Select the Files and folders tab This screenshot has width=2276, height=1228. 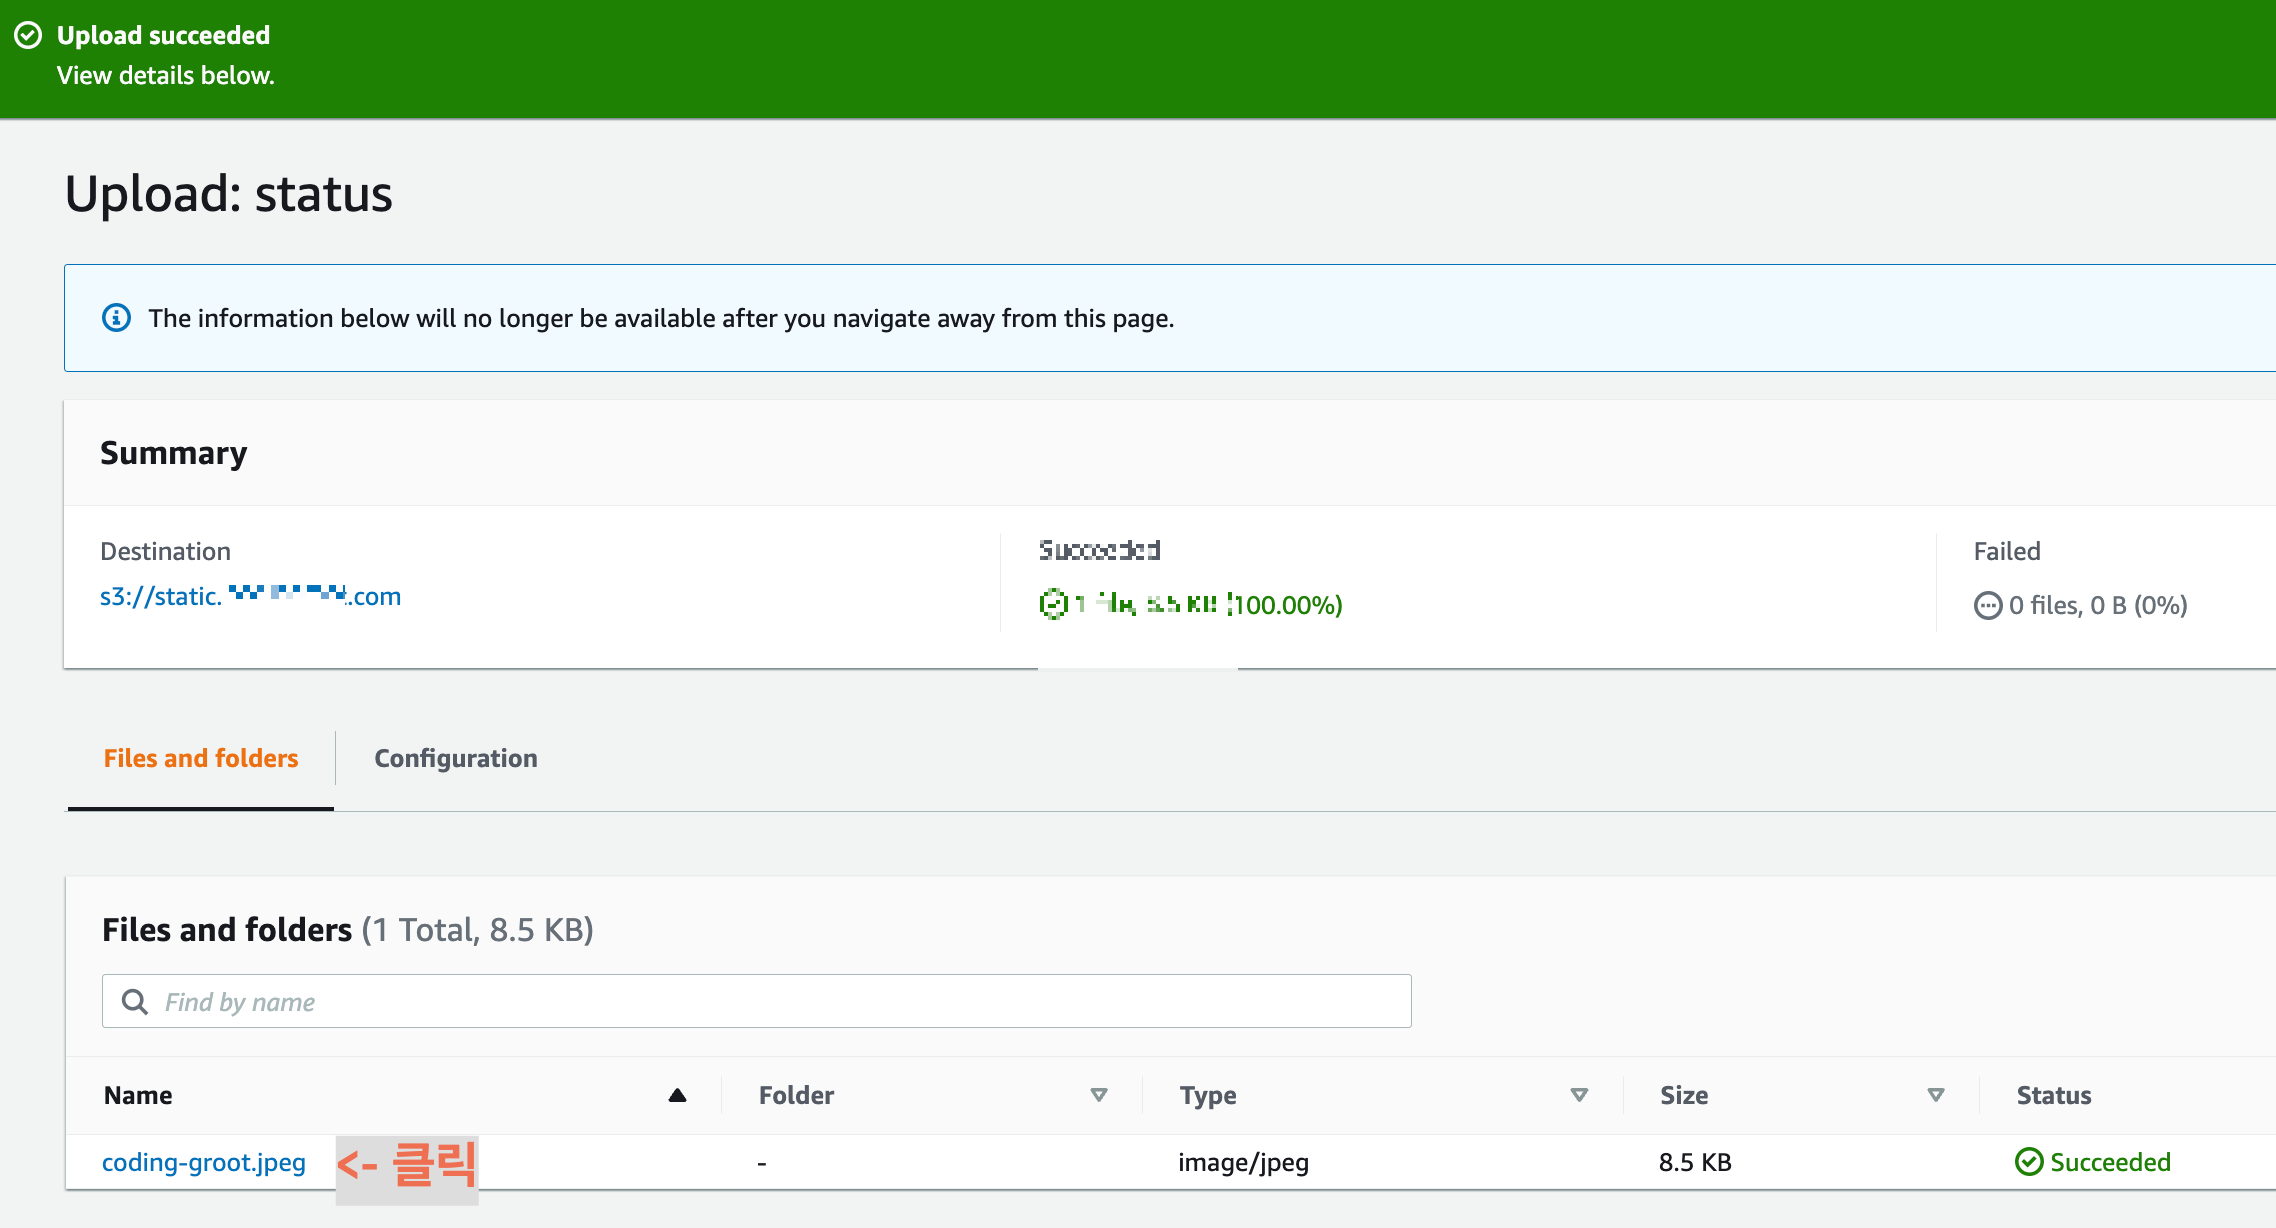[x=201, y=758]
